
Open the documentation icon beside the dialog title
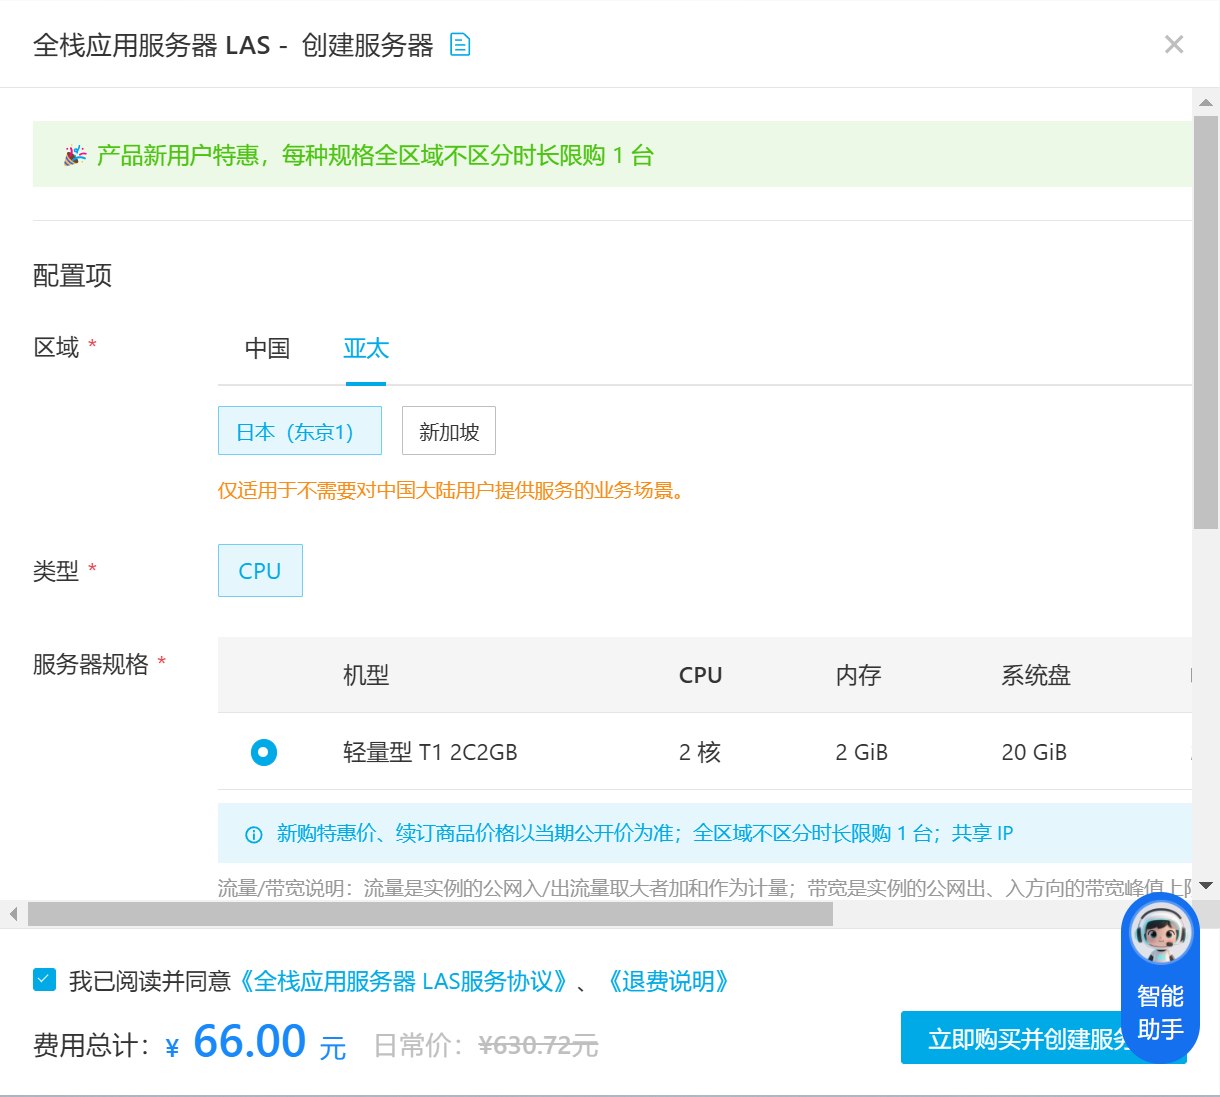pyautogui.click(x=460, y=44)
